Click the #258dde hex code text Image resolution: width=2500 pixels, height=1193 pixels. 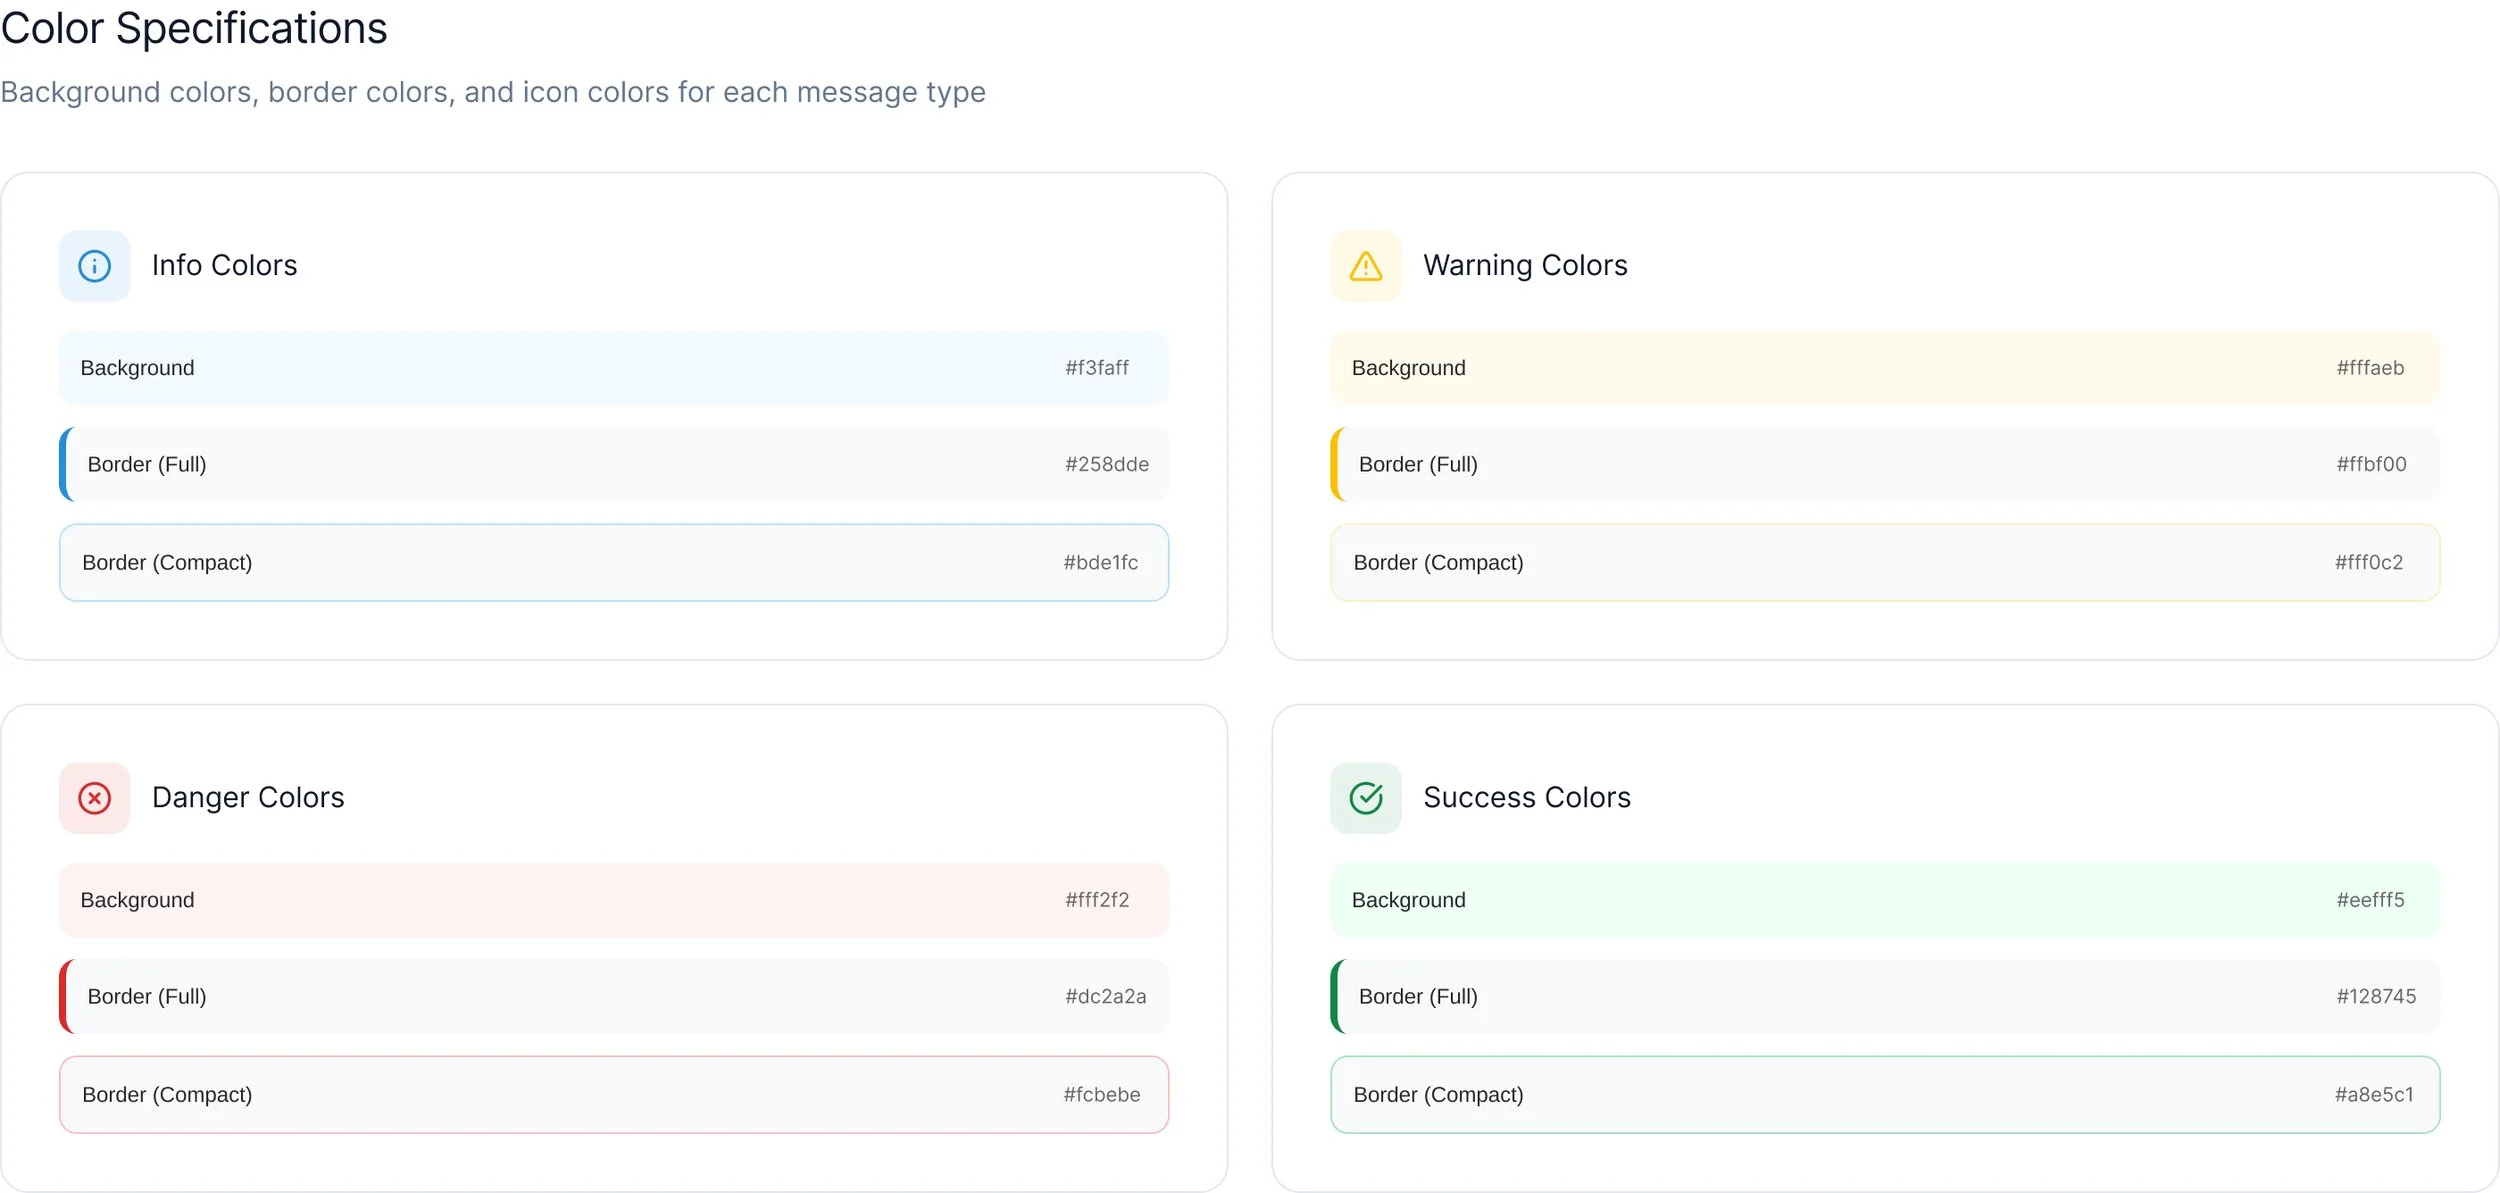pos(1106,464)
